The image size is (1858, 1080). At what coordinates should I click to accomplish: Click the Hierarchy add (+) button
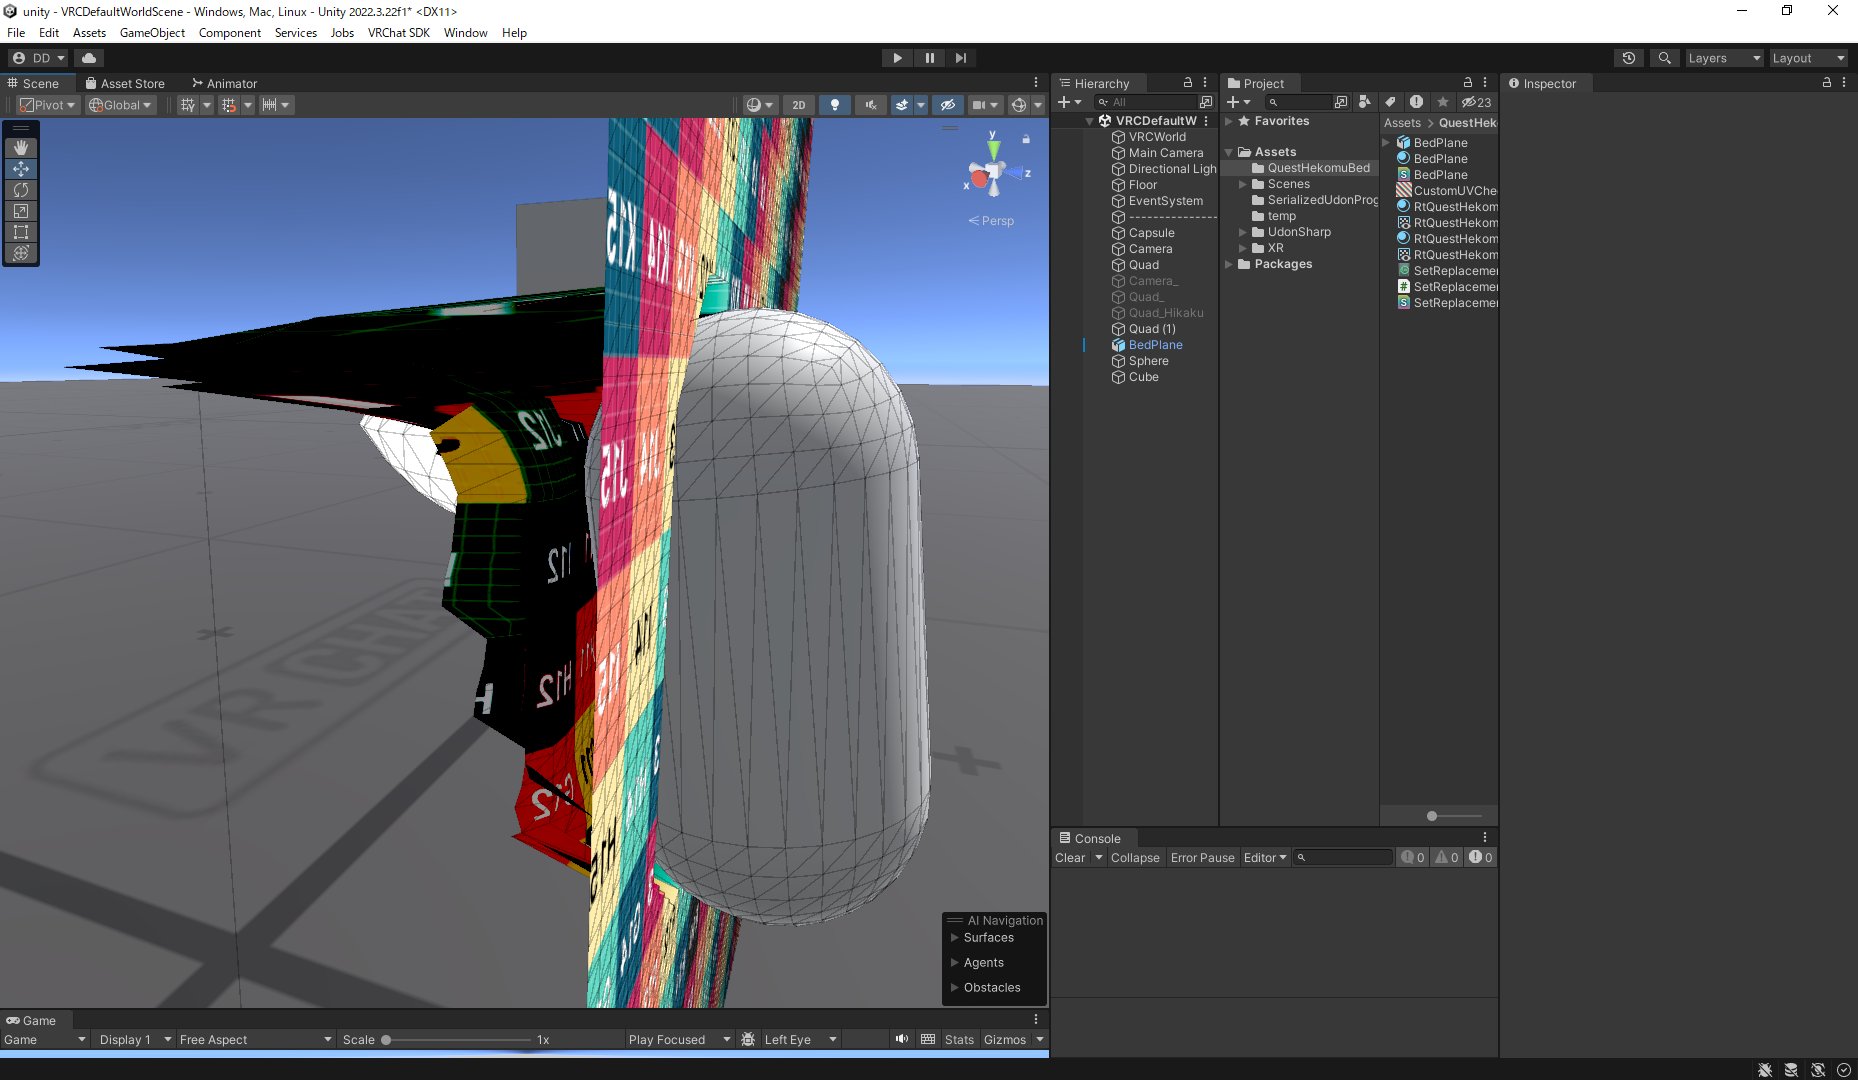[x=1064, y=102]
